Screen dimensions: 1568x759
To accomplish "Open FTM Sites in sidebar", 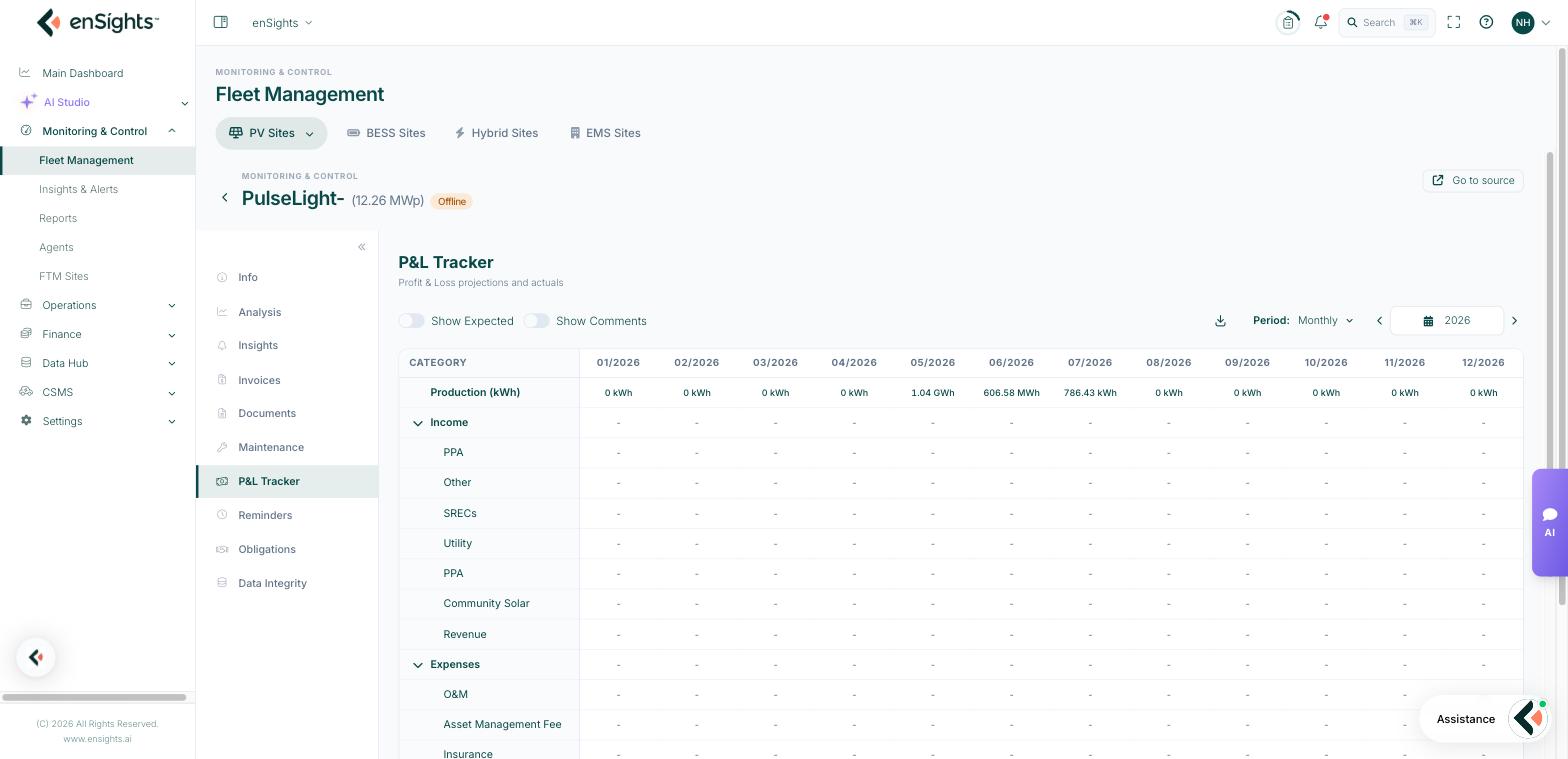I will [x=64, y=276].
